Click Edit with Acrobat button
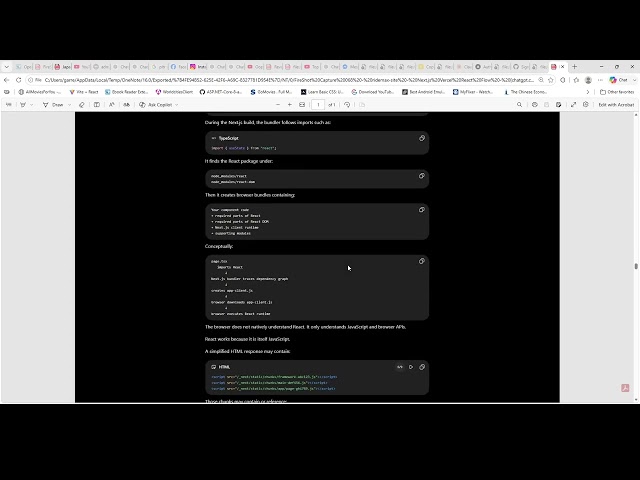Viewport: 640px width, 480px height. pos(616,105)
